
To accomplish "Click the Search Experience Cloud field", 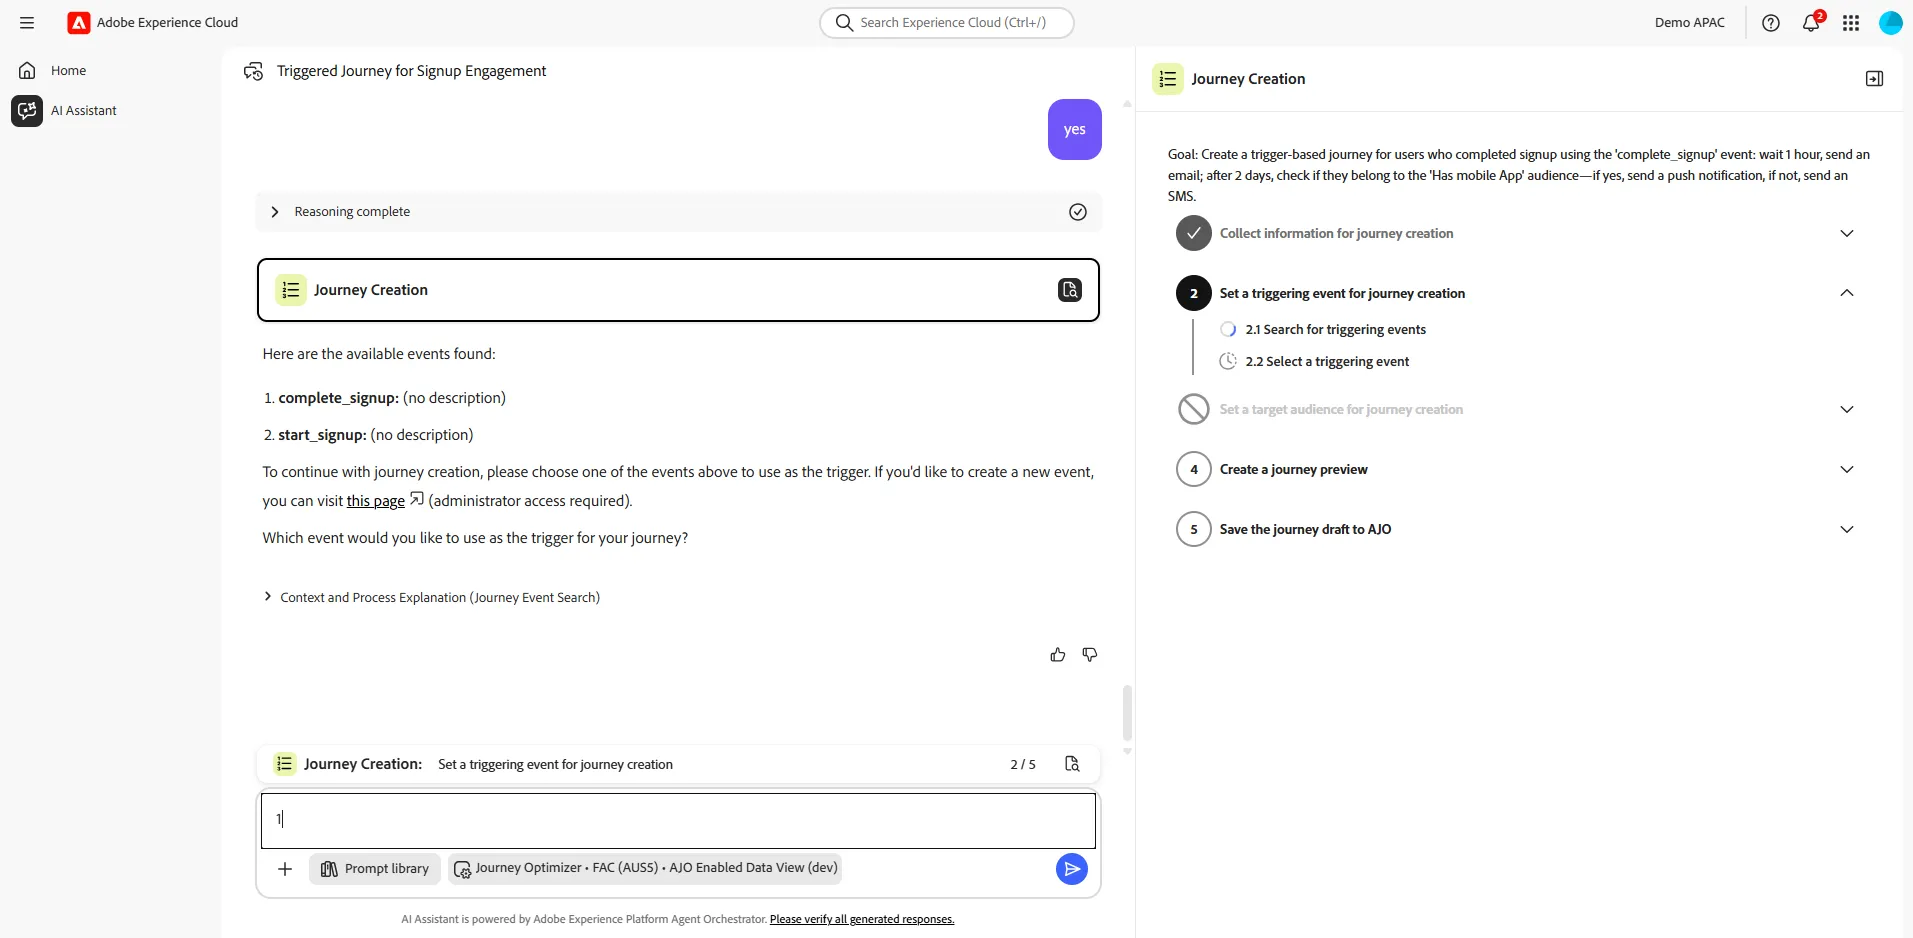I will click(946, 22).
